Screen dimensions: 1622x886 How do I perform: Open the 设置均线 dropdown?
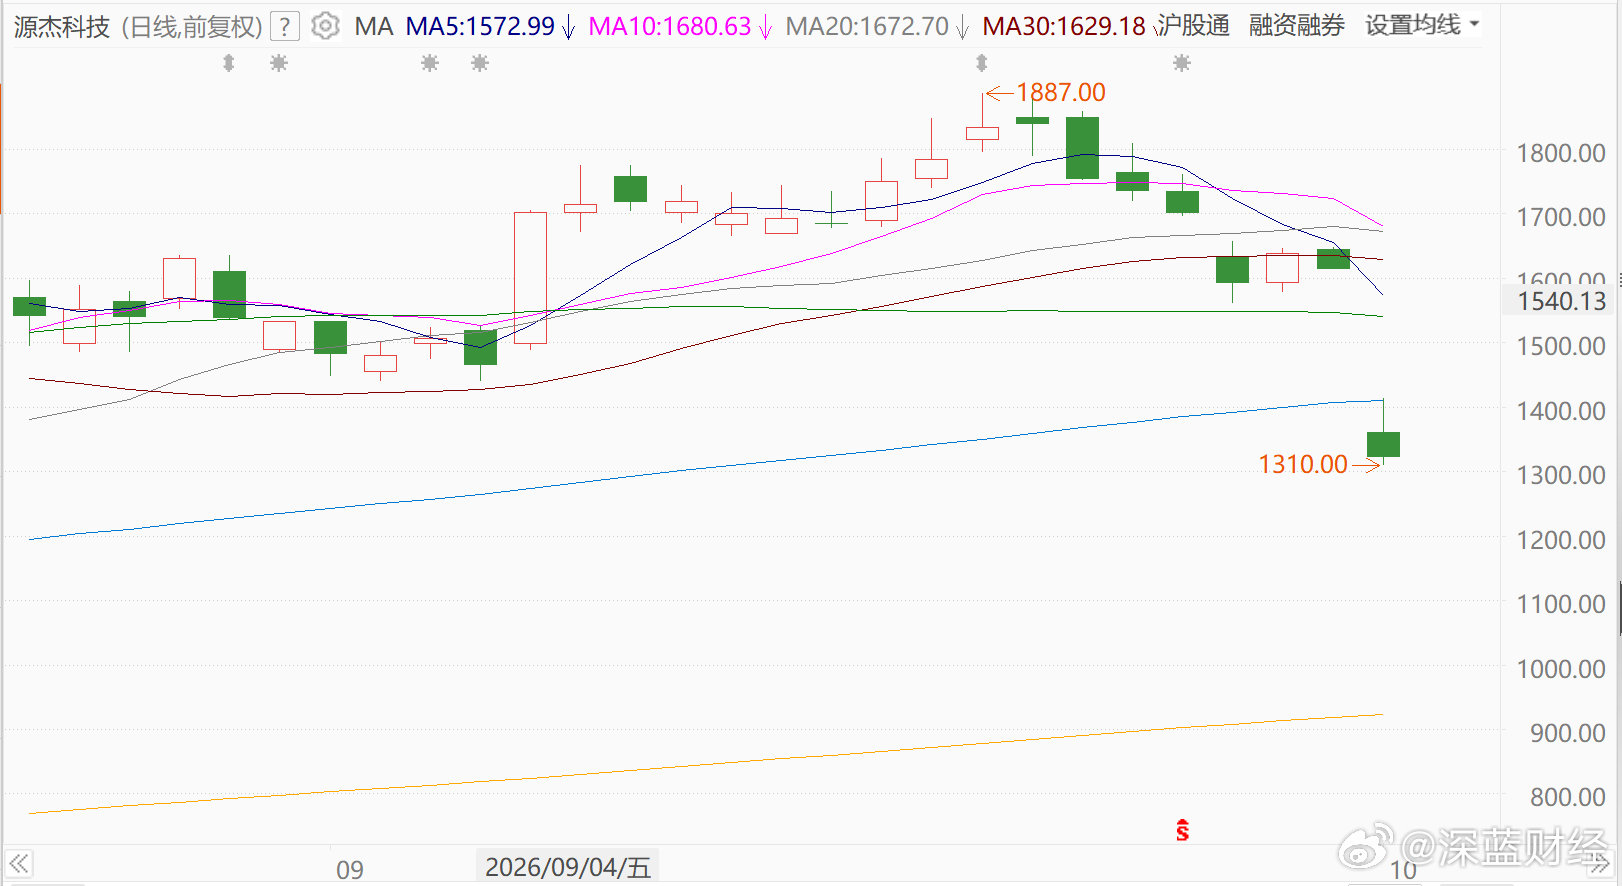point(1422,25)
